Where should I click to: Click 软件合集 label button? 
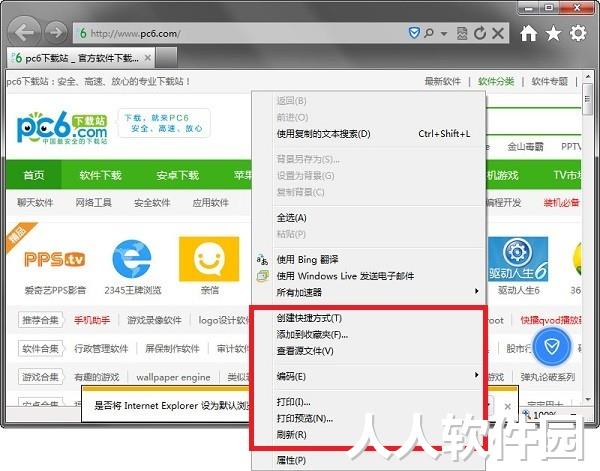40,349
